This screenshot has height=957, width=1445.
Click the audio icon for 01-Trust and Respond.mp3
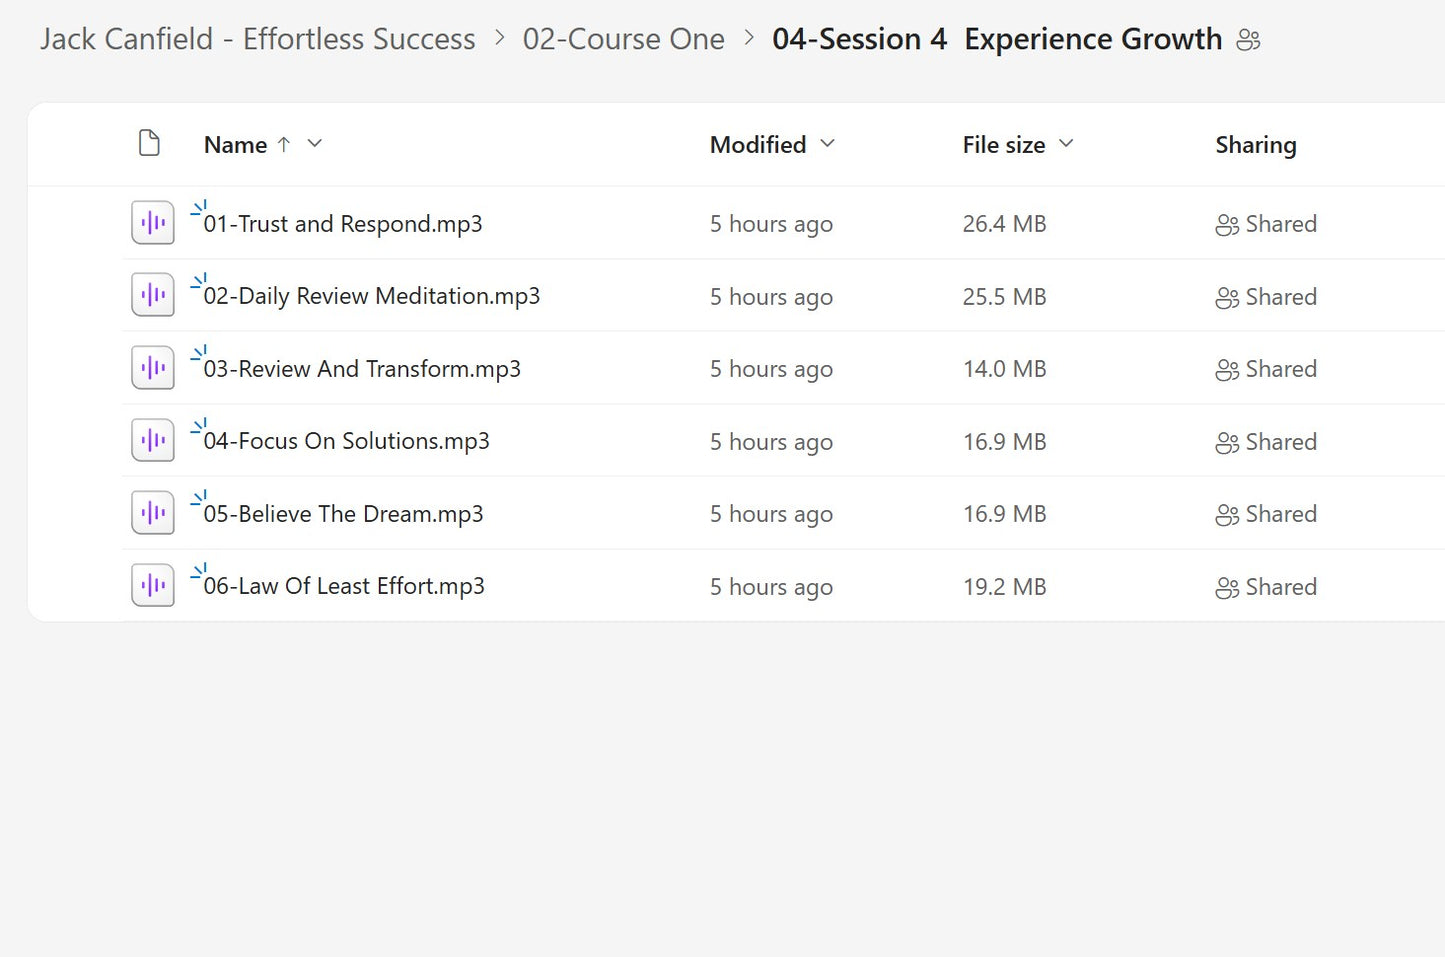[x=152, y=222]
